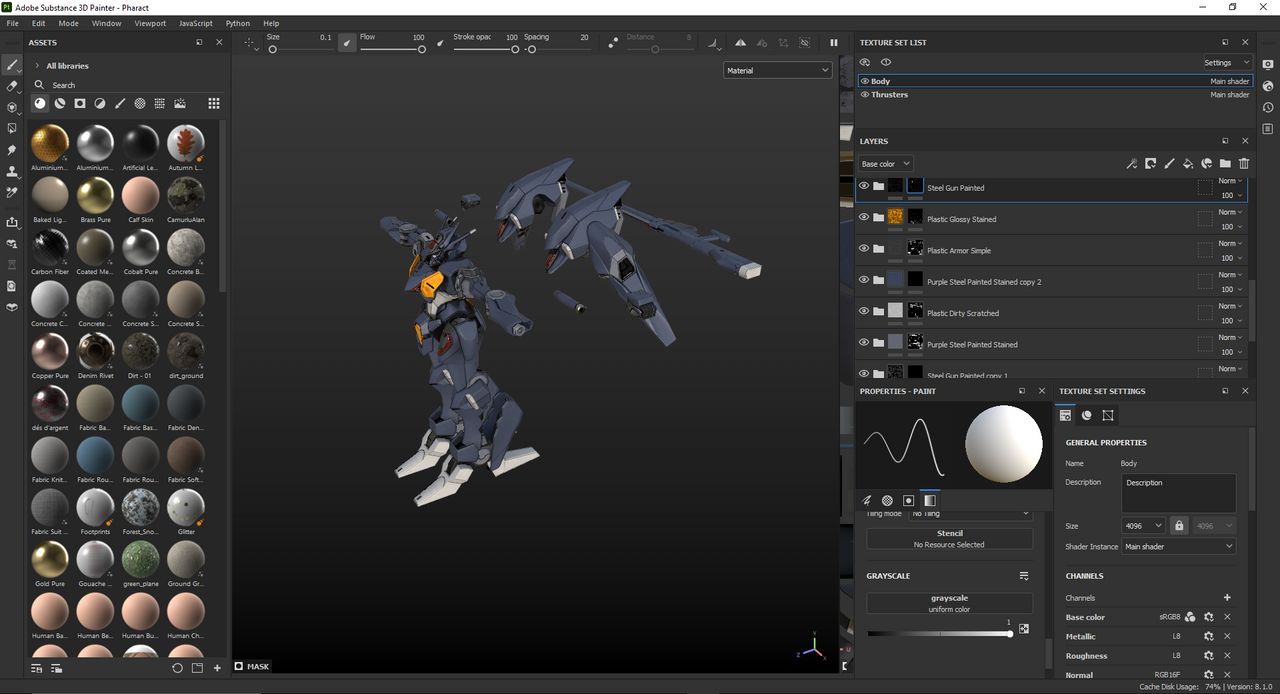Hide Purple Steel Painted Stained copy 2
Viewport: 1280px width, 694px height.
click(x=864, y=280)
